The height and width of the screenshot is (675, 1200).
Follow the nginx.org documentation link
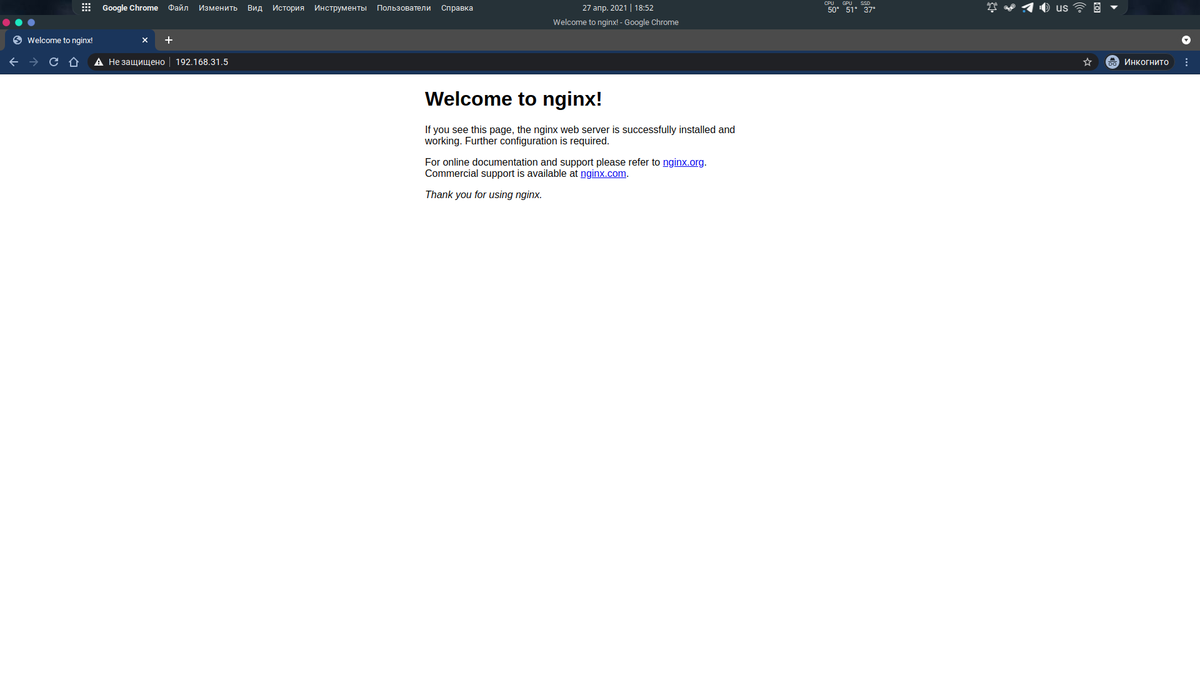[x=683, y=161]
